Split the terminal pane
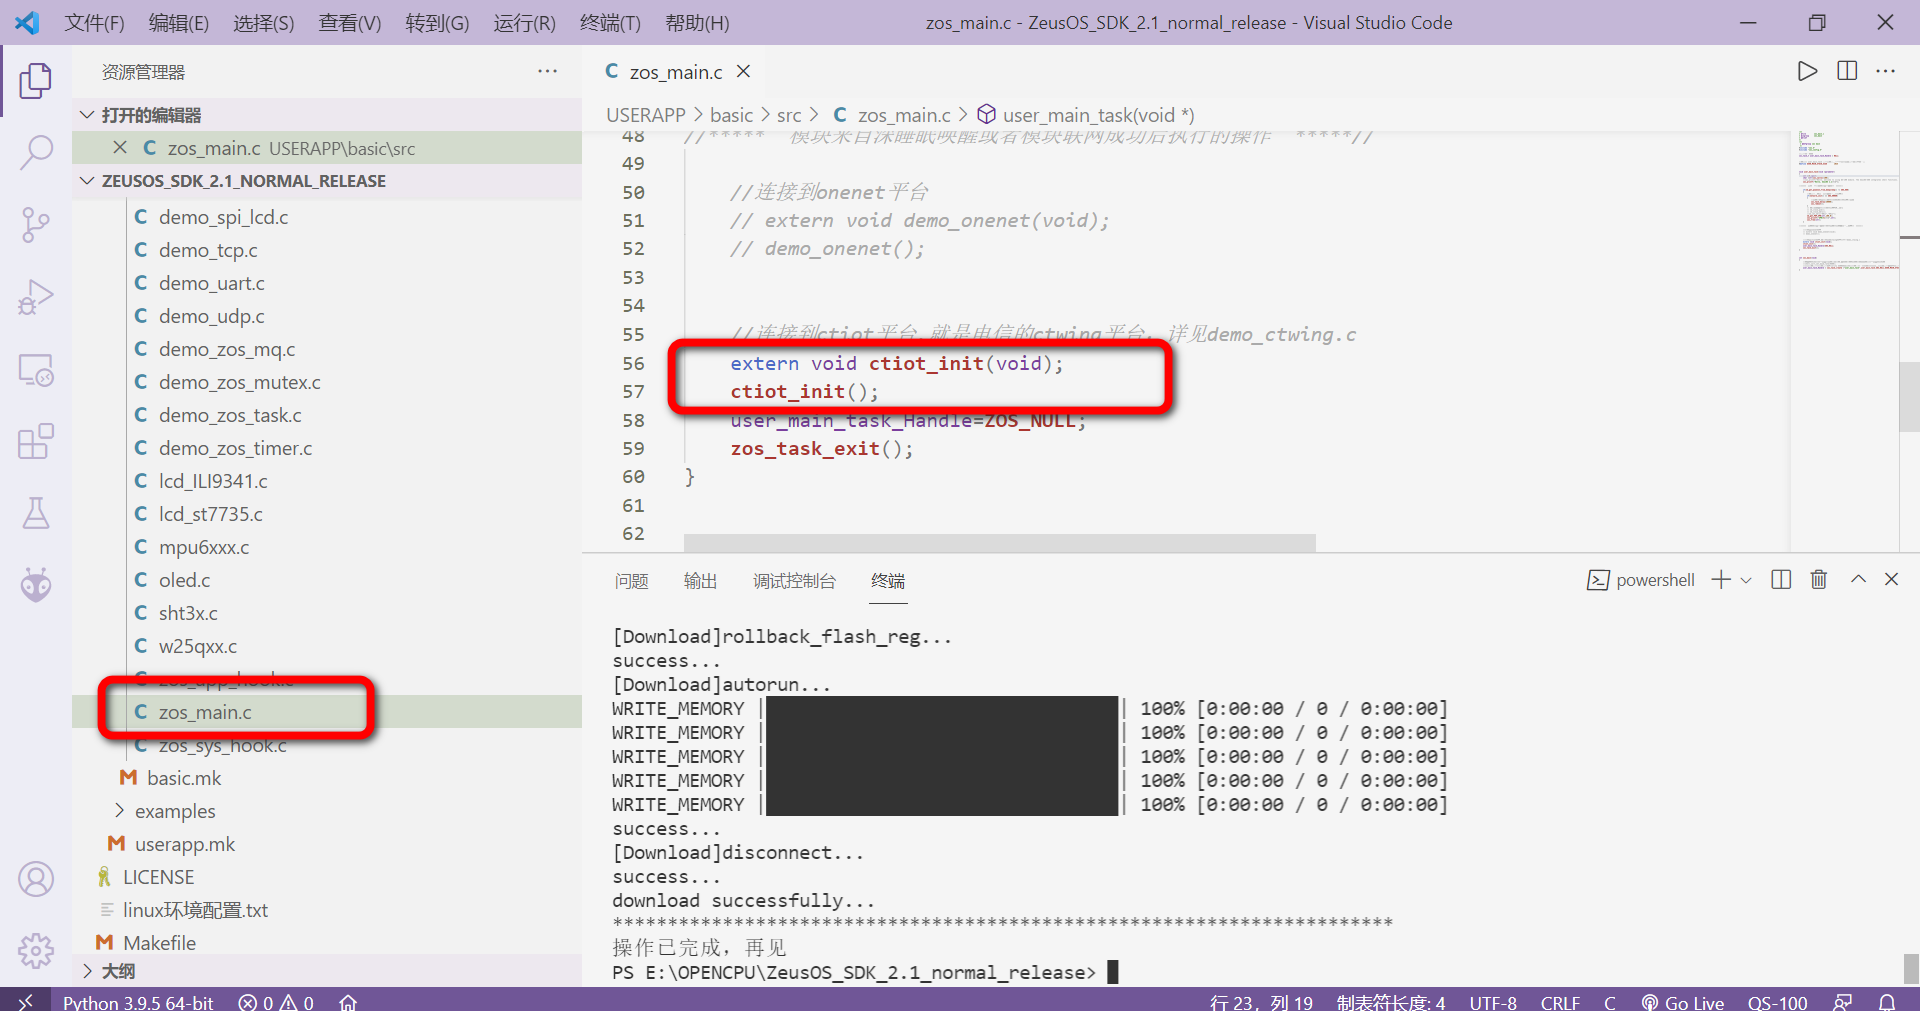This screenshot has height=1011, width=1920. [1780, 579]
